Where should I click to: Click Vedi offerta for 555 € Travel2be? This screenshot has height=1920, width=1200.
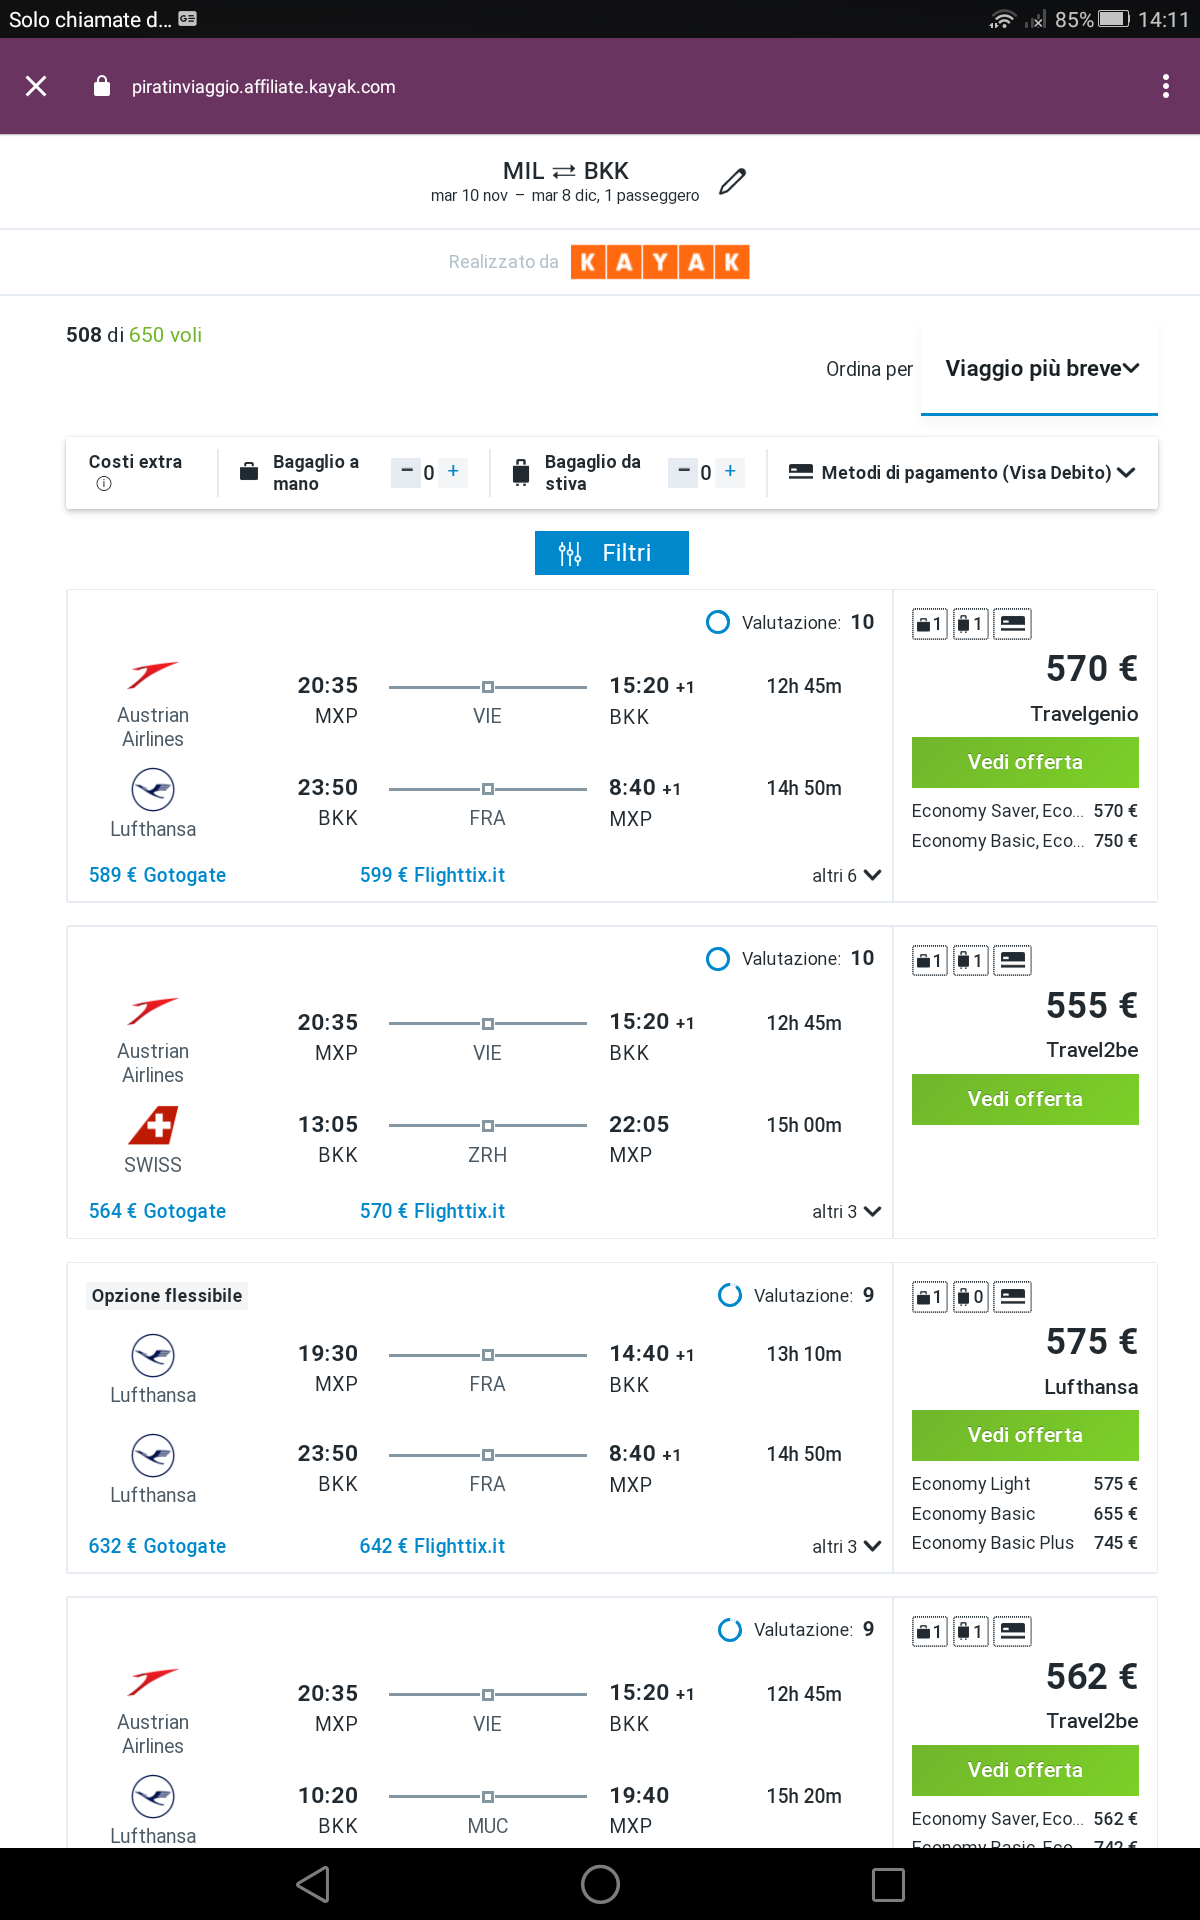[1025, 1099]
